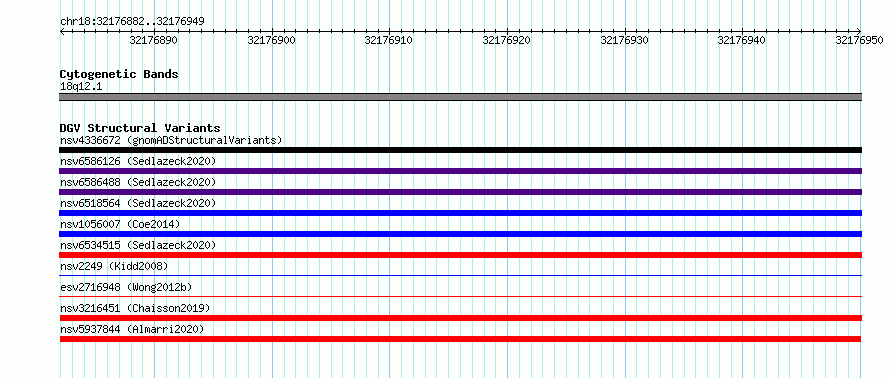Open variant nsv3216451 Chaisson2019 label
This screenshot has height=378, width=890.
135,308
